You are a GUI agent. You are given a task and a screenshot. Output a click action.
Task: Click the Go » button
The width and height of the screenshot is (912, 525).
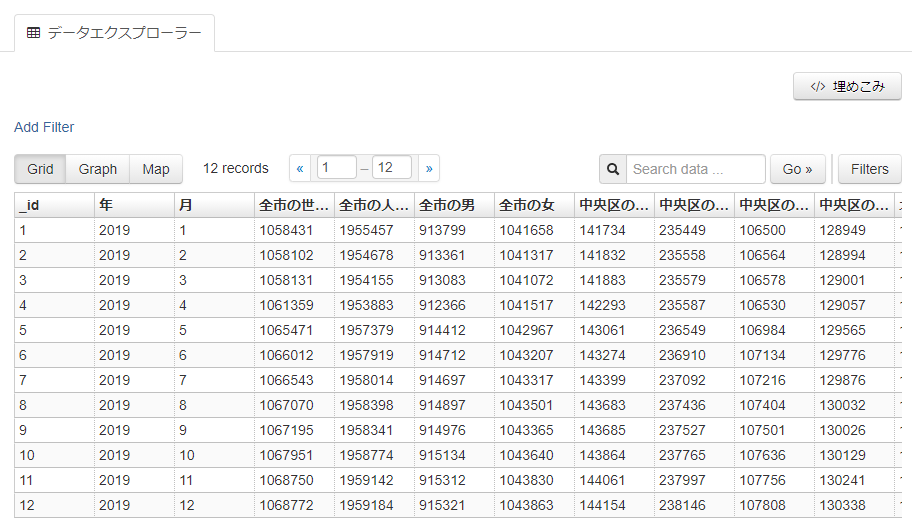[797, 169]
